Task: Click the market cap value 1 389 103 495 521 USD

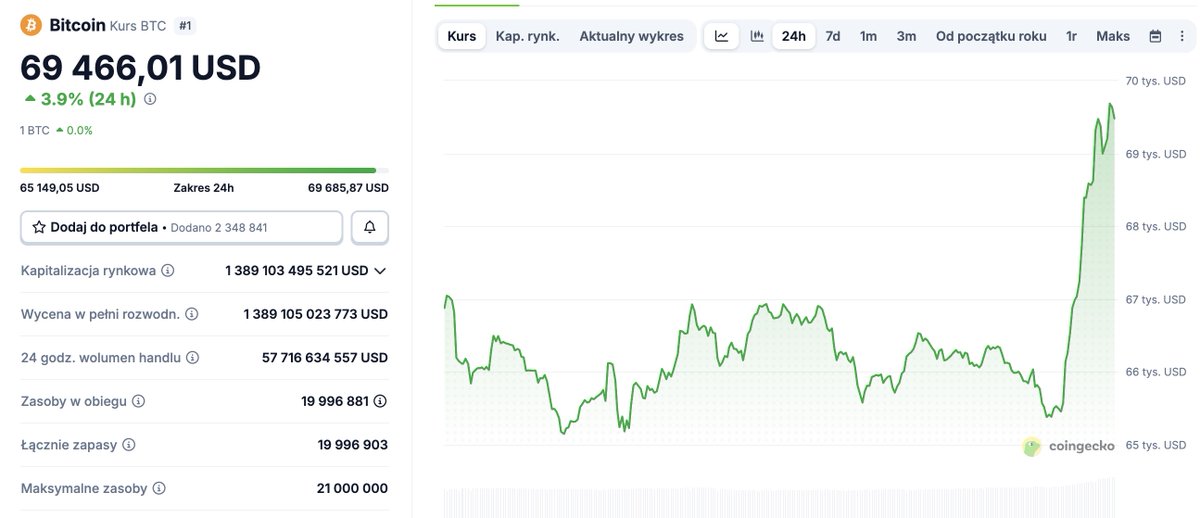Action: [297, 271]
